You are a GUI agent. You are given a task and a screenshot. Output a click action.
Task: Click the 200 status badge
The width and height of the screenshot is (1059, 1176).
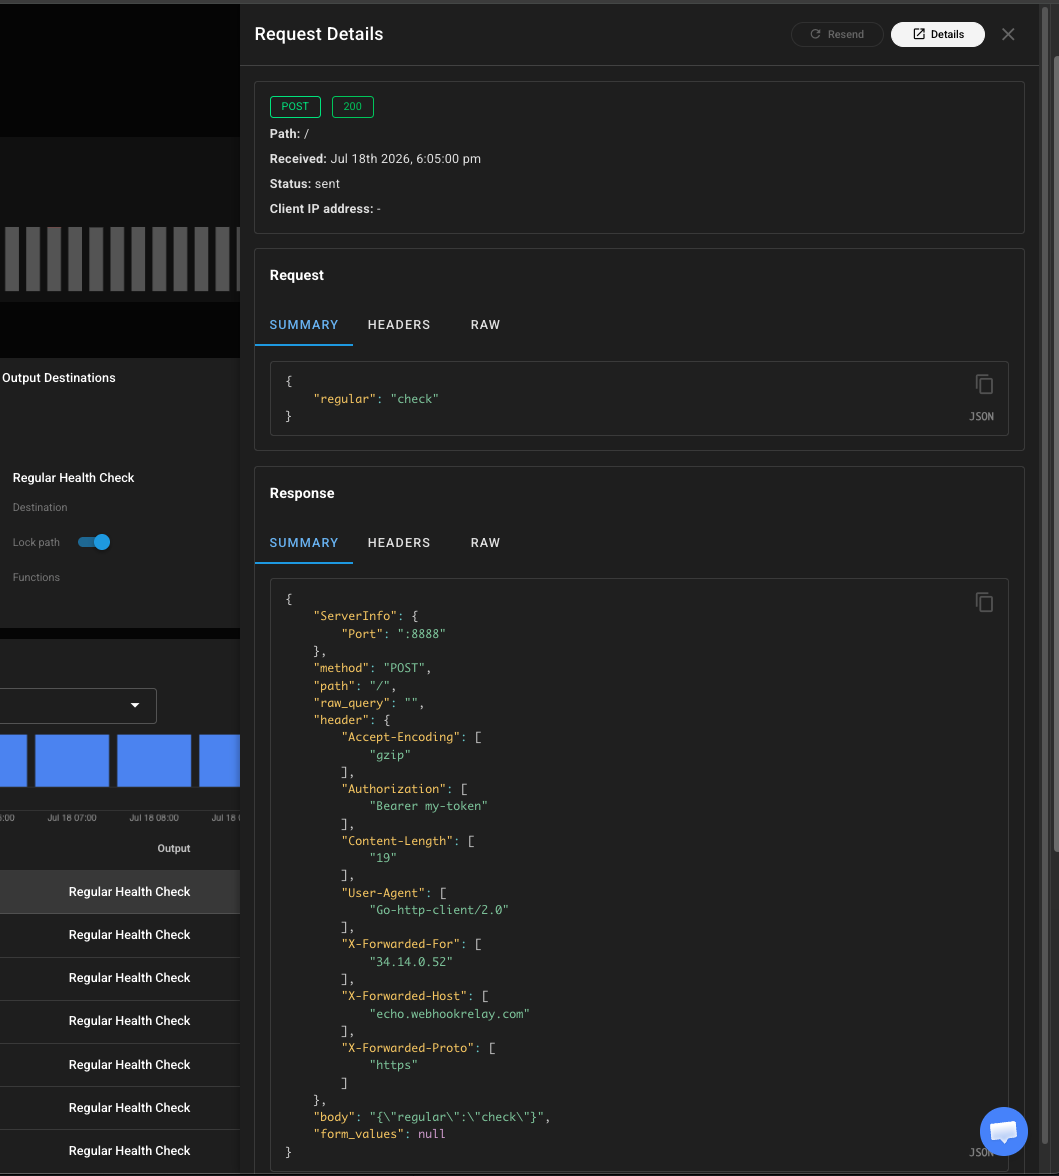click(x=352, y=106)
